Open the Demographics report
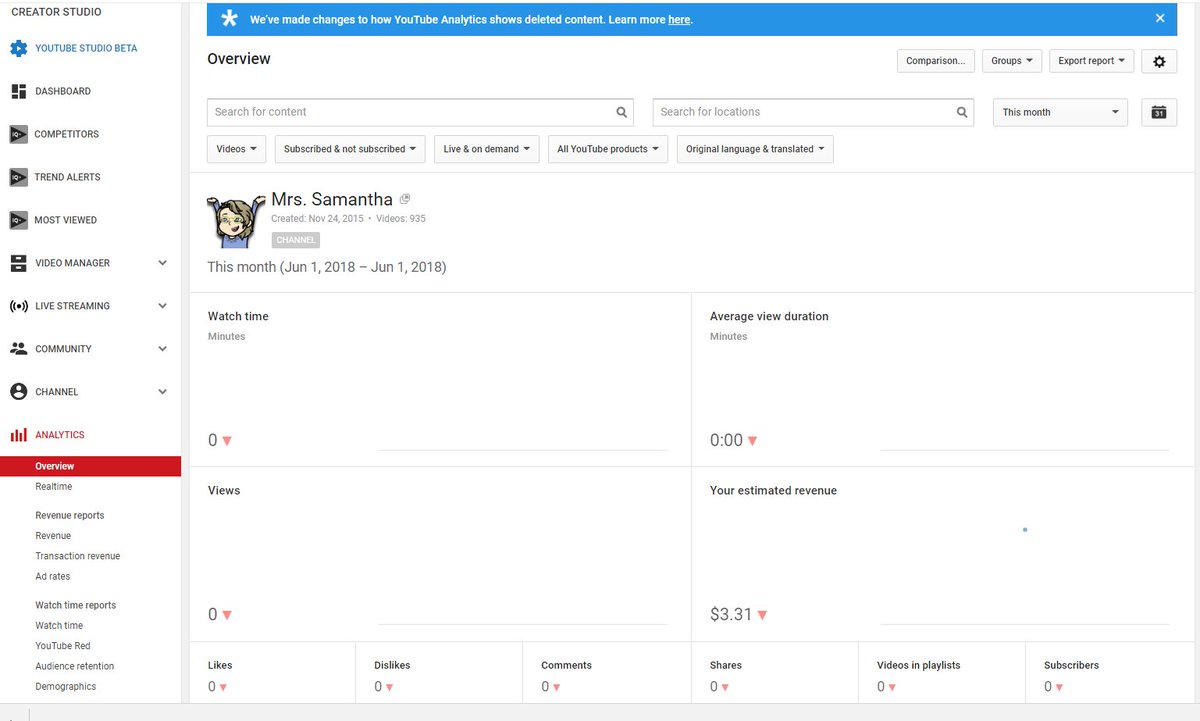1200x721 pixels. pos(66,687)
